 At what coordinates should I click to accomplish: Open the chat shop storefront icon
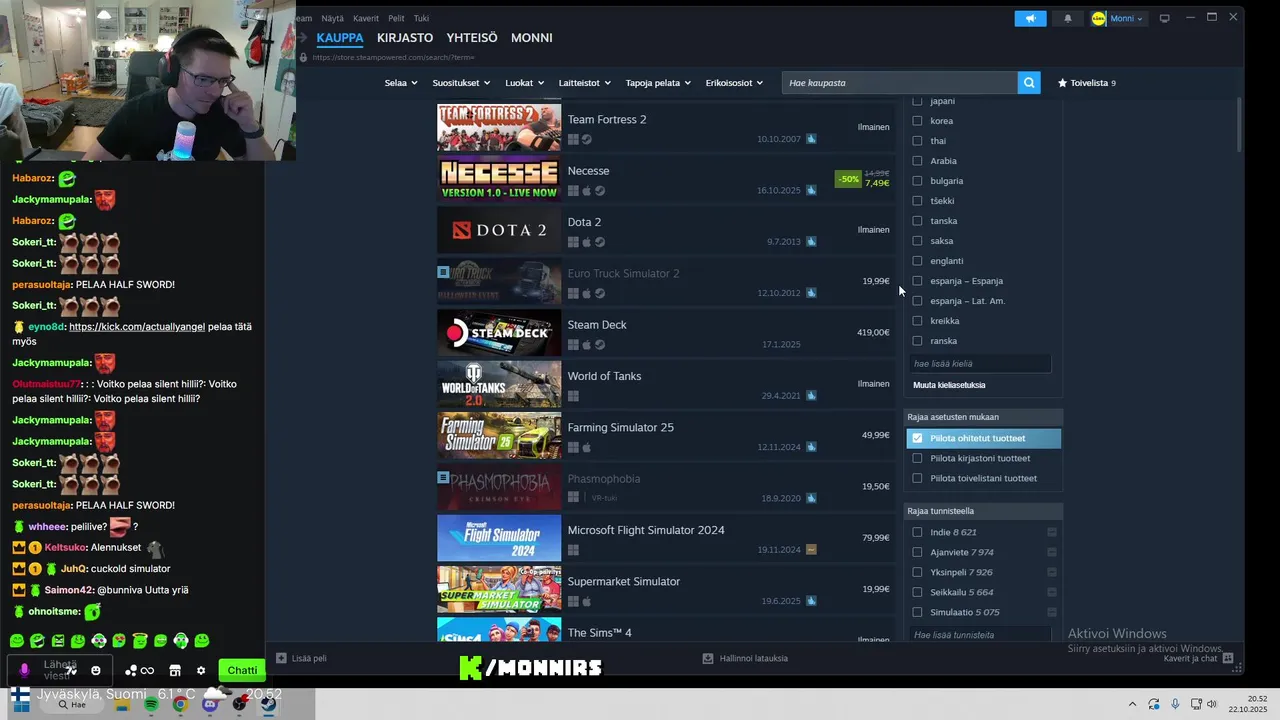(175, 671)
